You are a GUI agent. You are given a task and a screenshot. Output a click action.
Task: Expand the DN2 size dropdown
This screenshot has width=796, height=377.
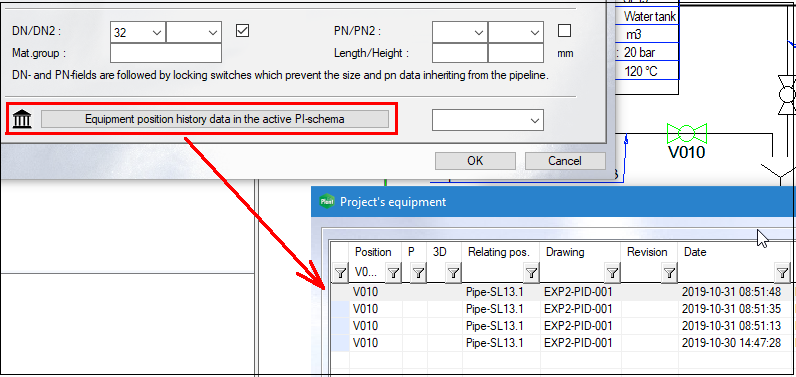(194, 32)
